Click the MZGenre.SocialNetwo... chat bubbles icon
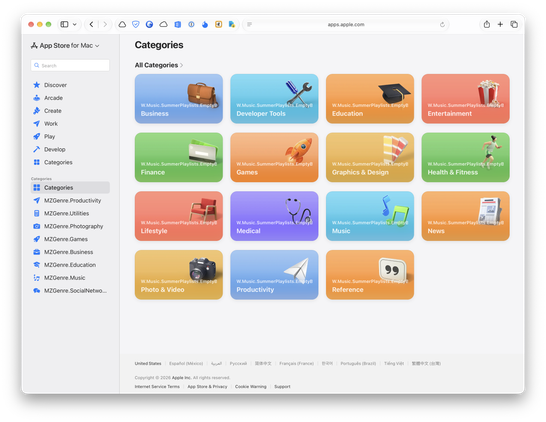 pos(37,291)
